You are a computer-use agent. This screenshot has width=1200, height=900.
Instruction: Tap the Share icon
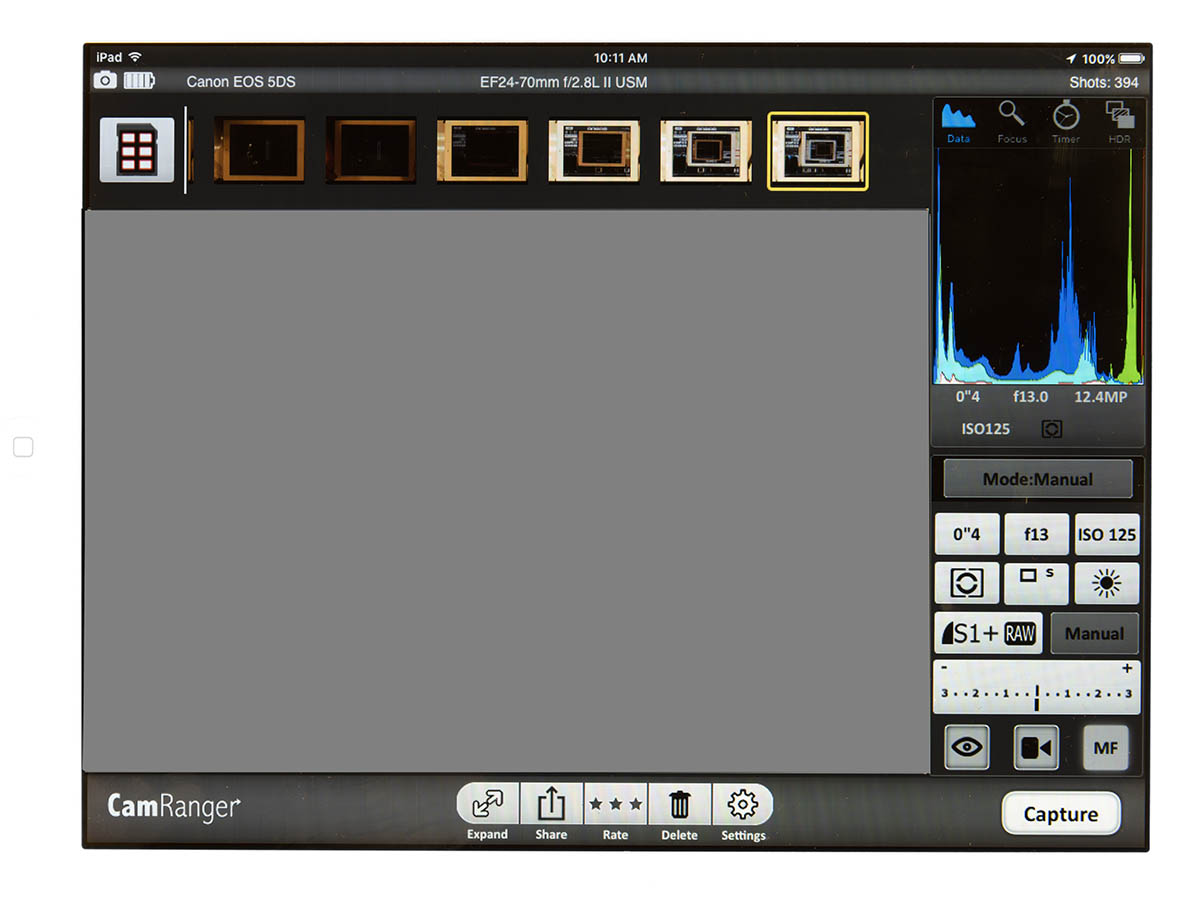coord(551,804)
